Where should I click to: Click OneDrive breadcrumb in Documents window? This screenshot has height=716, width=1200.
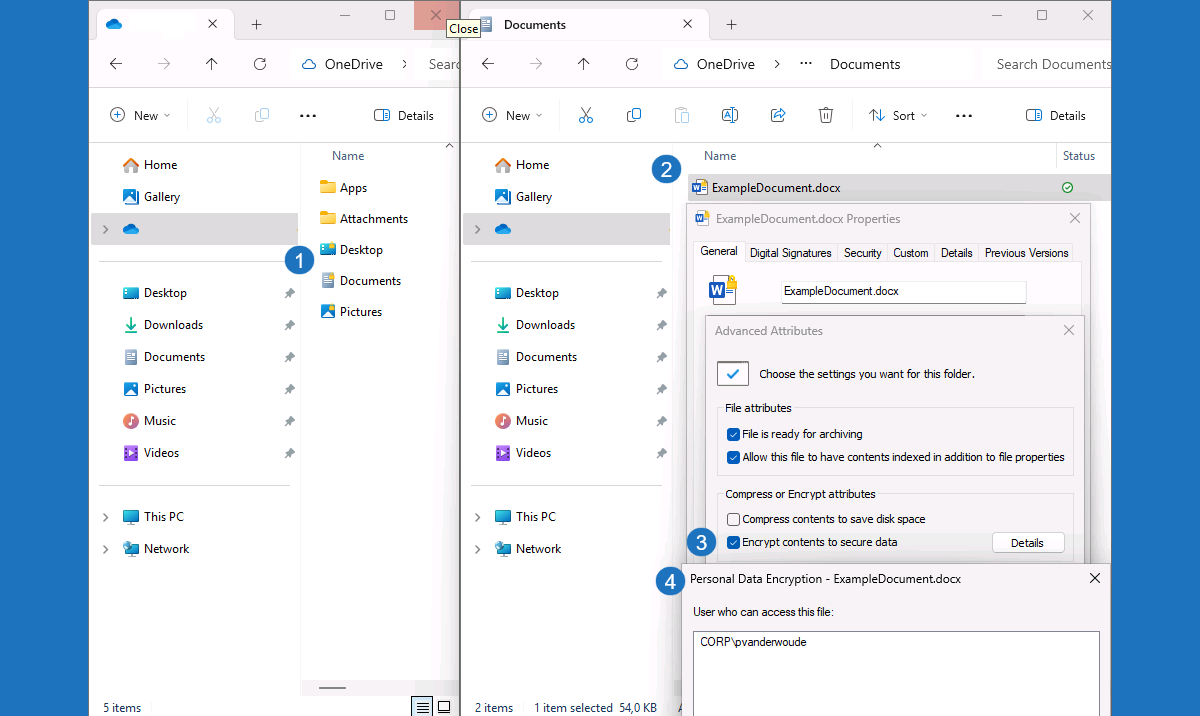[x=725, y=64]
